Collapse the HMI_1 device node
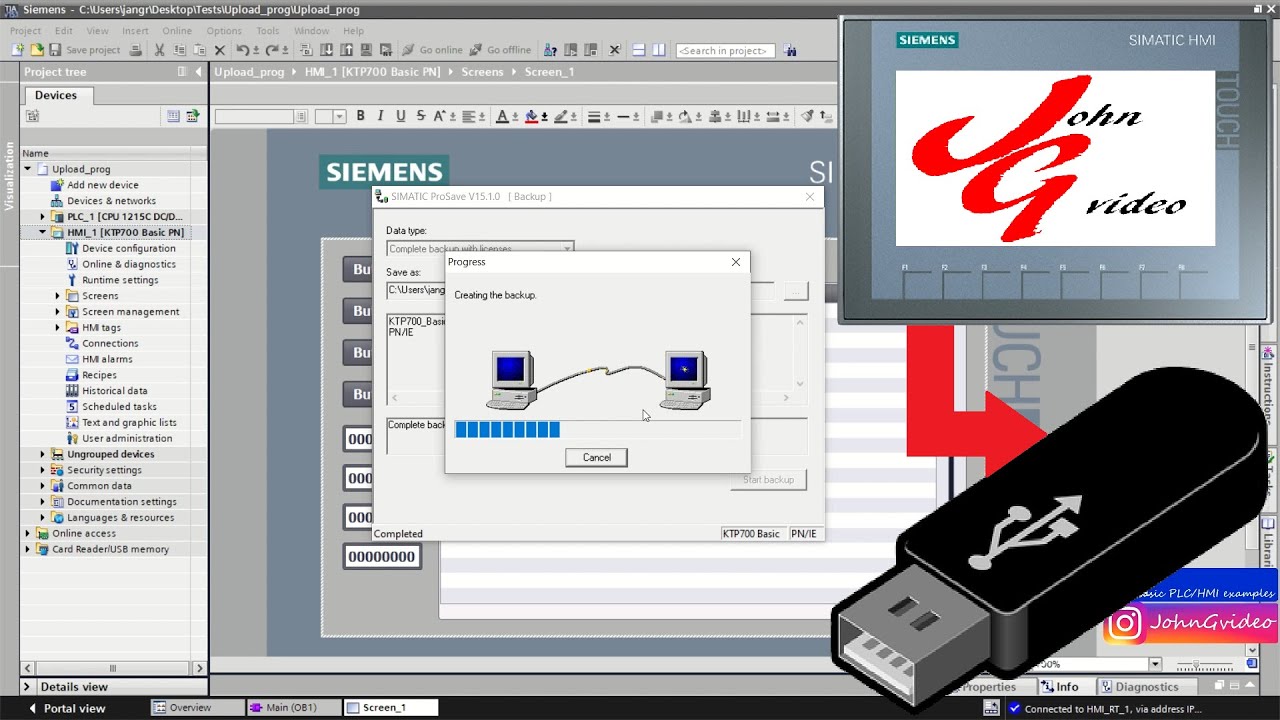The image size is (1280, 720). tap(43, 232)
